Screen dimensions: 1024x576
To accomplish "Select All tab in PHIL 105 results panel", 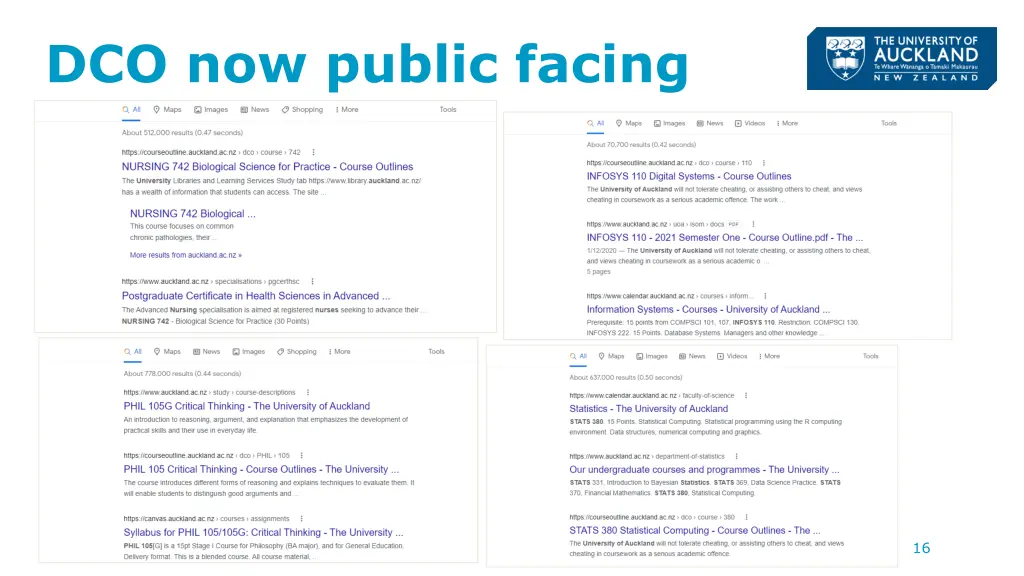I will click(133, 351).
